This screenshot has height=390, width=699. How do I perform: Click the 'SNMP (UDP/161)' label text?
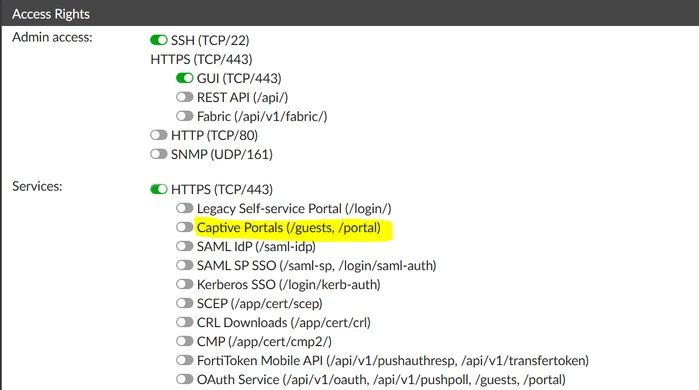click(222, 155)
